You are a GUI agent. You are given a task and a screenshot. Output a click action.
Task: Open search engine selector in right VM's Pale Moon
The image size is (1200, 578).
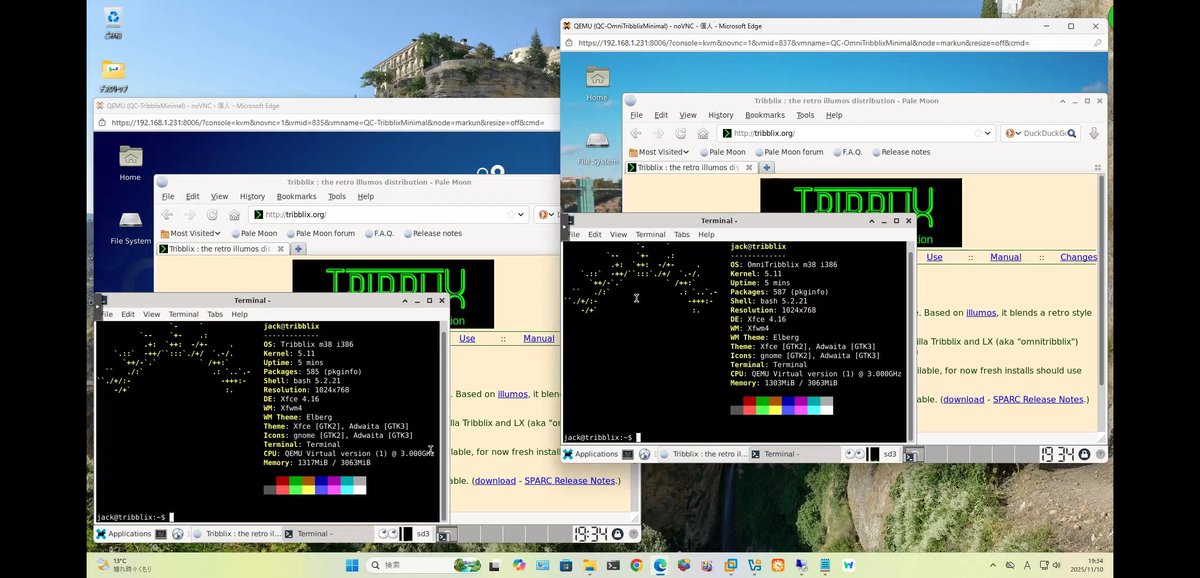[1011, 133]
